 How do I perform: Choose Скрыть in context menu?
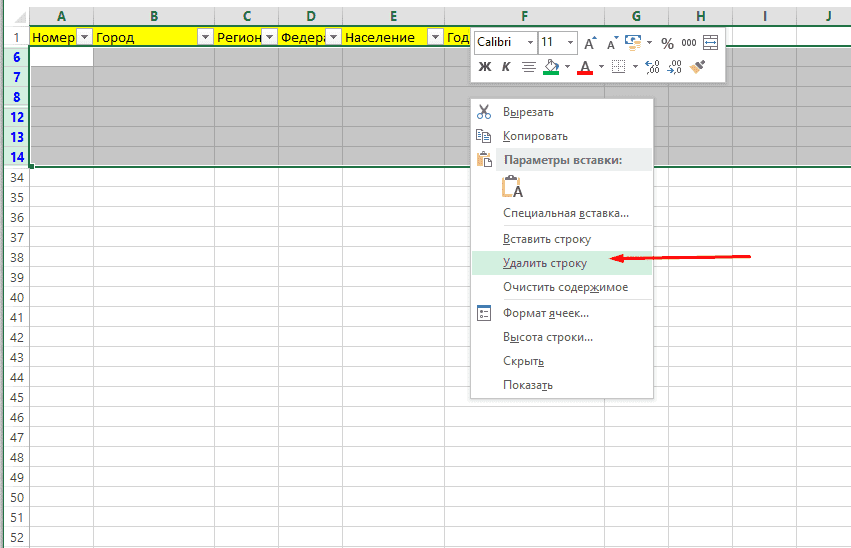562,361
